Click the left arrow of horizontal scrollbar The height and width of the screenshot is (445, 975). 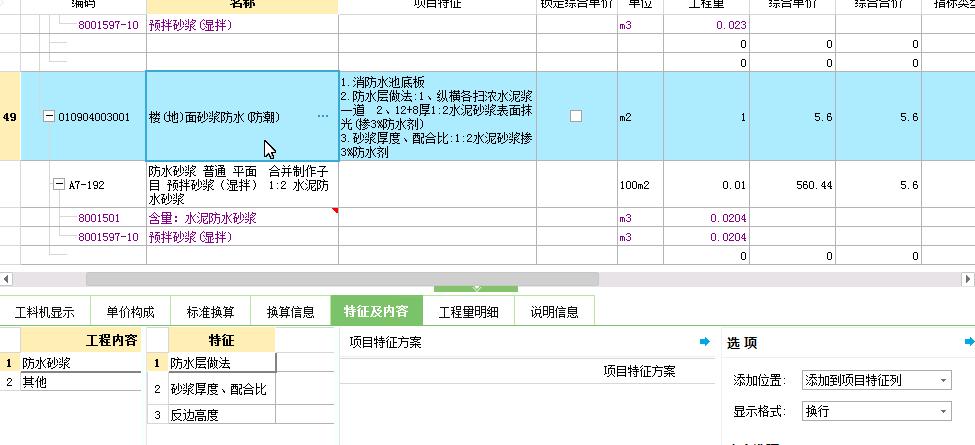(7, 279)
